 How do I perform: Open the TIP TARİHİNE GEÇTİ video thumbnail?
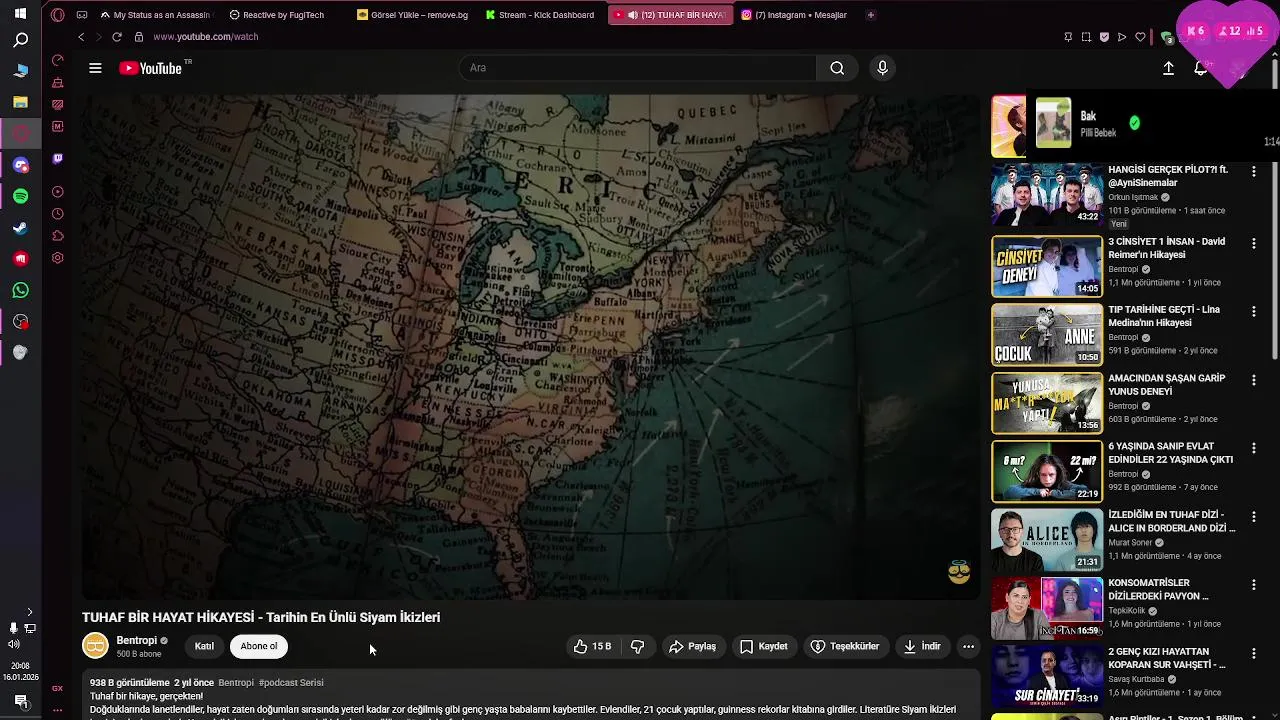tap(1047, 335)
